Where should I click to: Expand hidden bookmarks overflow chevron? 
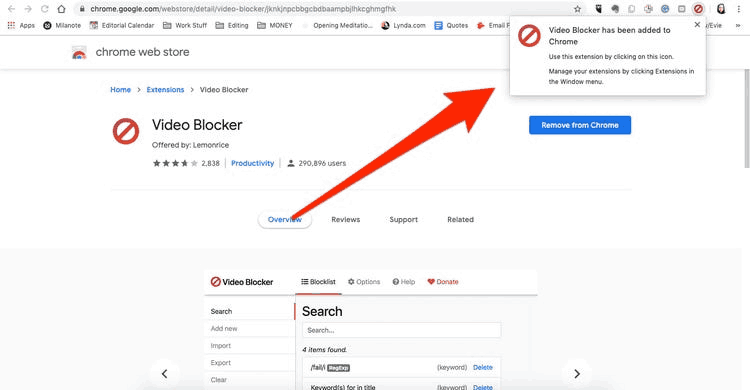click(x=738, y=25)
